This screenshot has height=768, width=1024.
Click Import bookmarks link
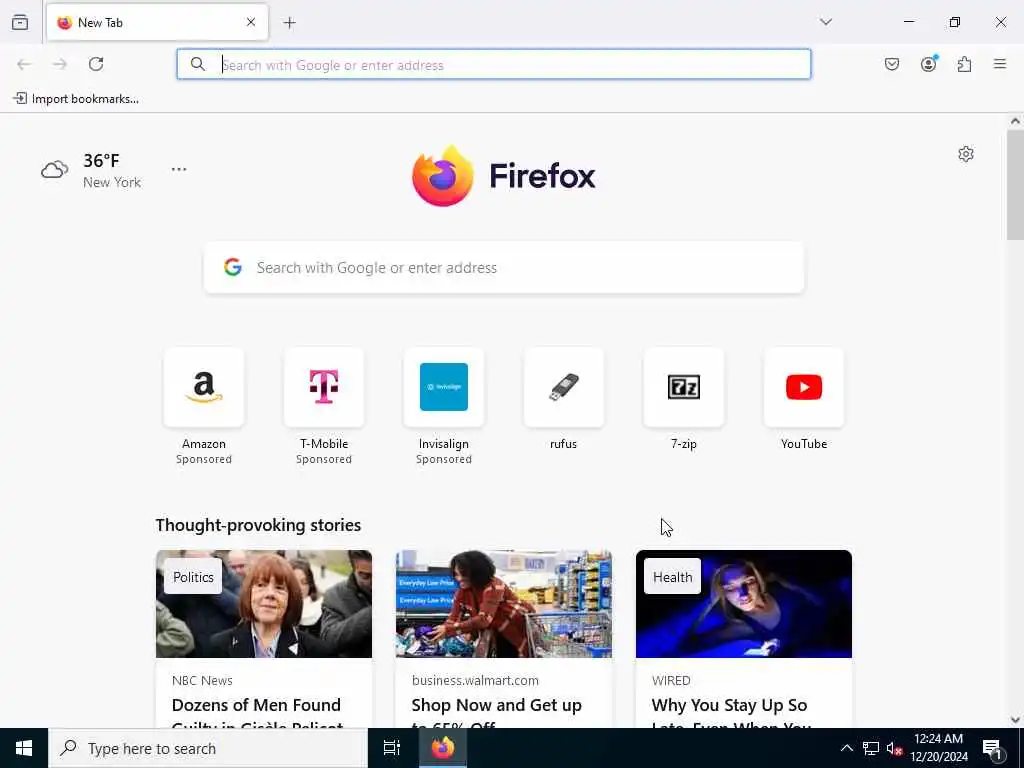76,99
